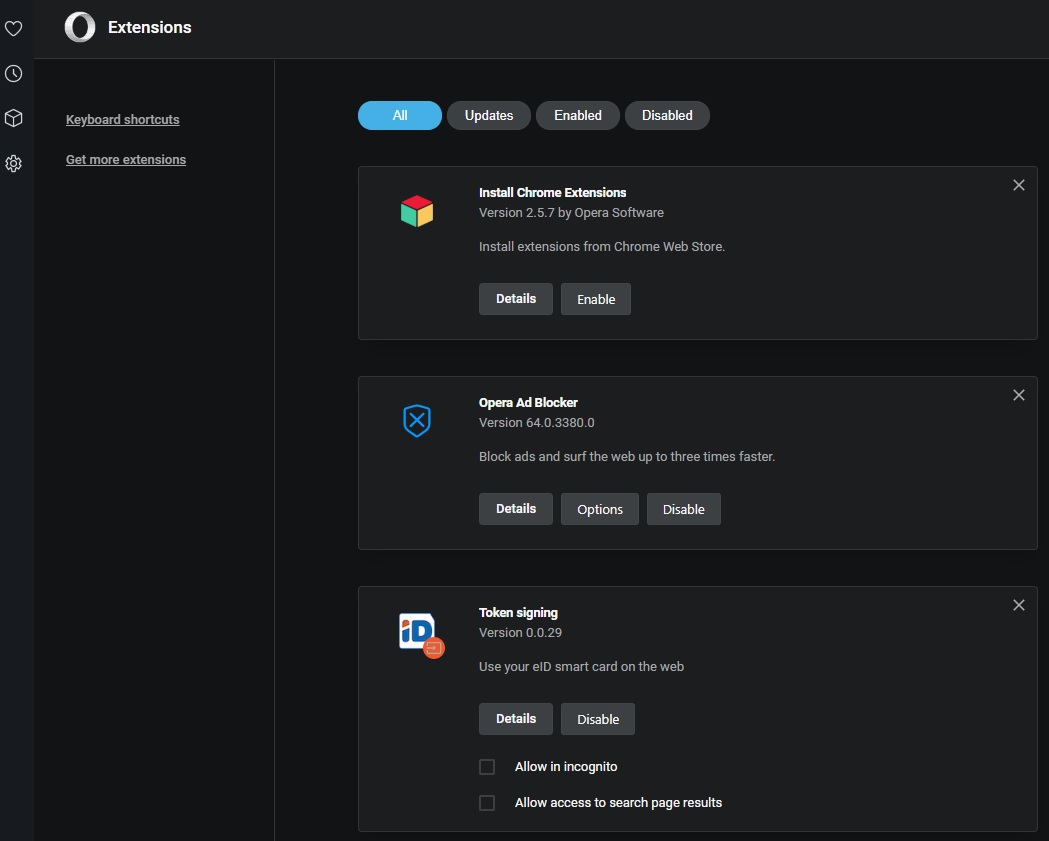Click the Install Chrome Extensions title text
The height and width of the screenshot is (841, 1049).
pos(553,193)
